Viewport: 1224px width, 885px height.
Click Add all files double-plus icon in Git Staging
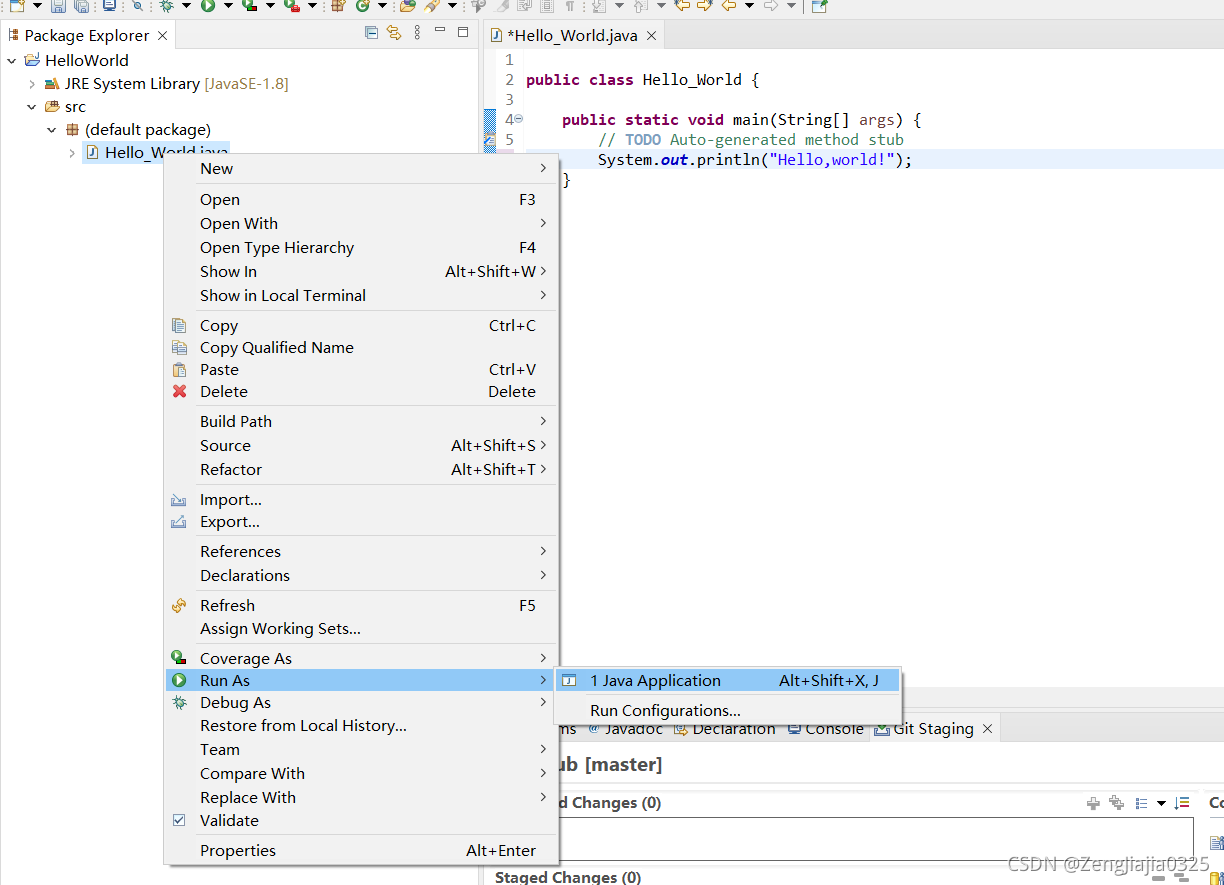tap(1116, 803)
